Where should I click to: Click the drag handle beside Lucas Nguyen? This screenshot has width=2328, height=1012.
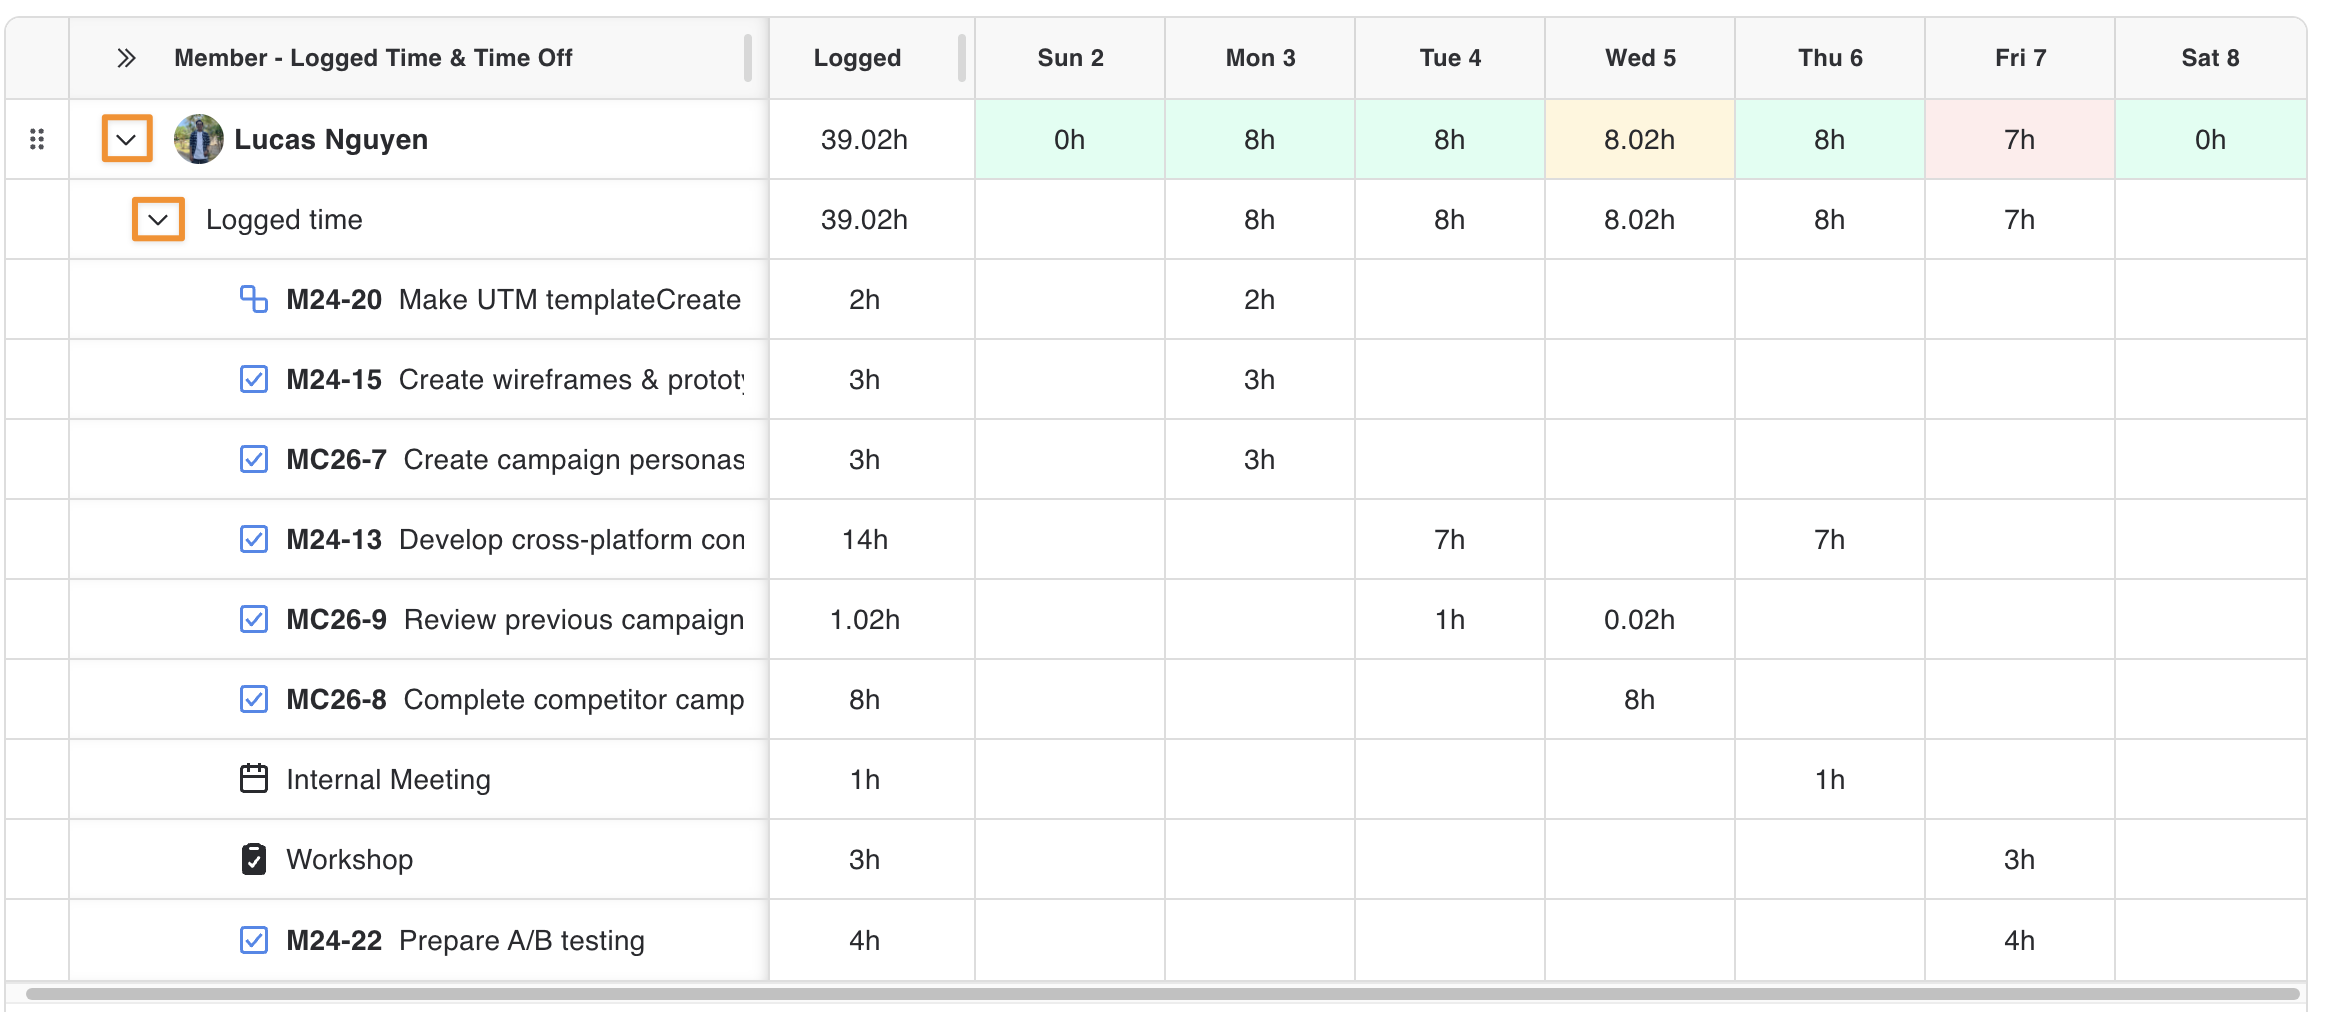point(37,139)
